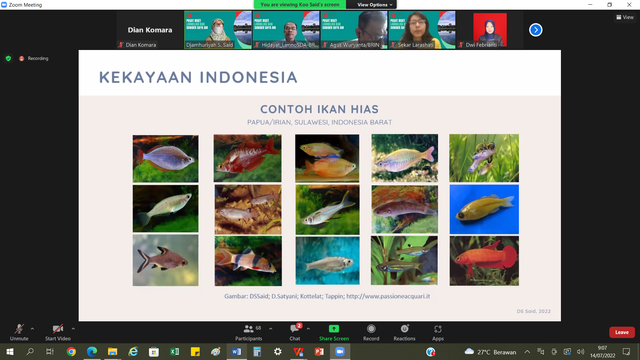Click the 'KEKAYAAN INDONESIA' slide title
This screenshot has width=640, height=360.
click(198, 78)
